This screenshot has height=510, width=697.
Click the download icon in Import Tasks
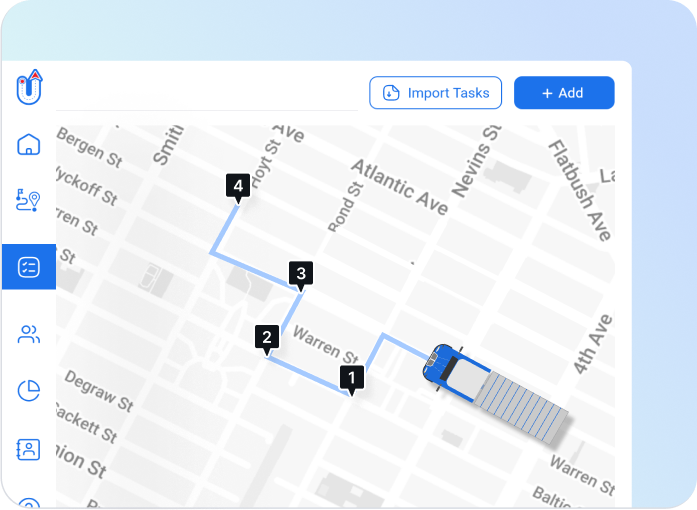click(x=391, y=93)
